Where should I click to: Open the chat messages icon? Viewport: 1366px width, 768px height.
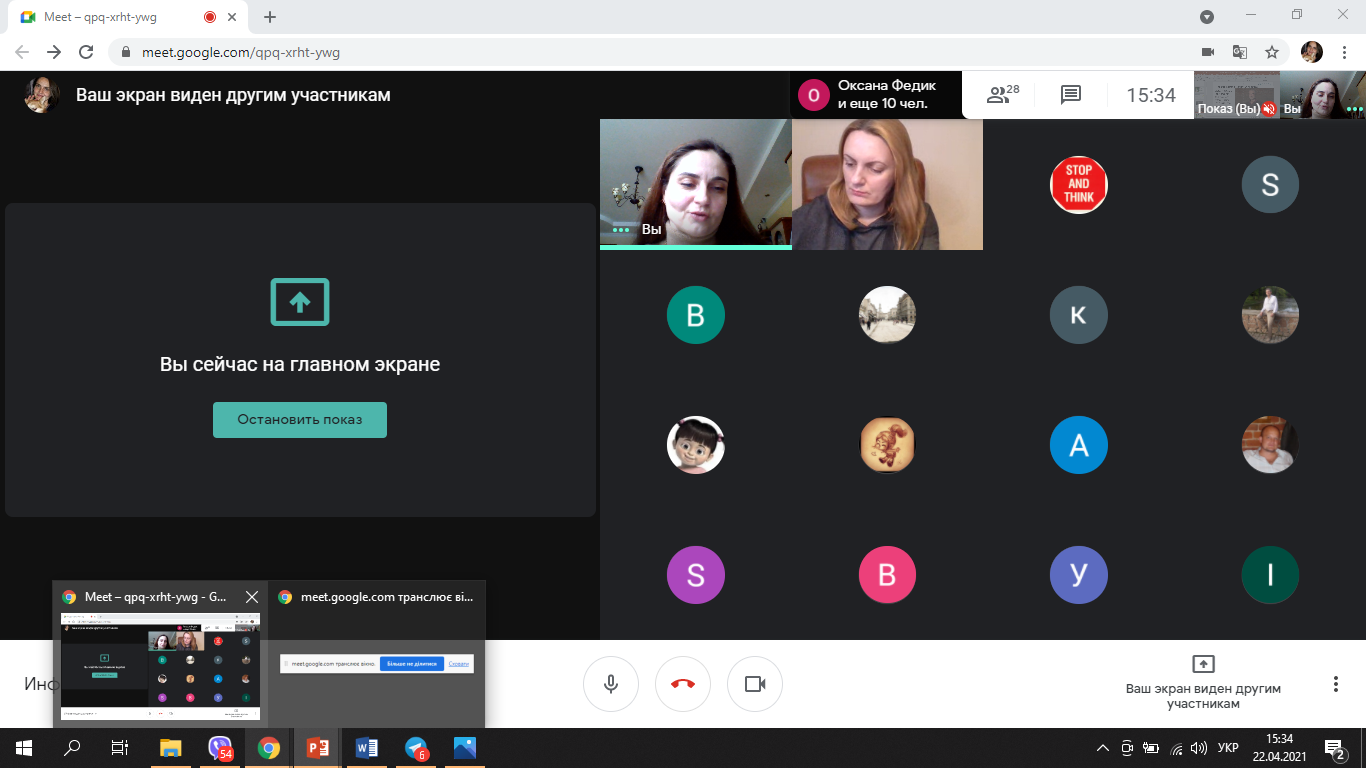tap(1070, 95)
